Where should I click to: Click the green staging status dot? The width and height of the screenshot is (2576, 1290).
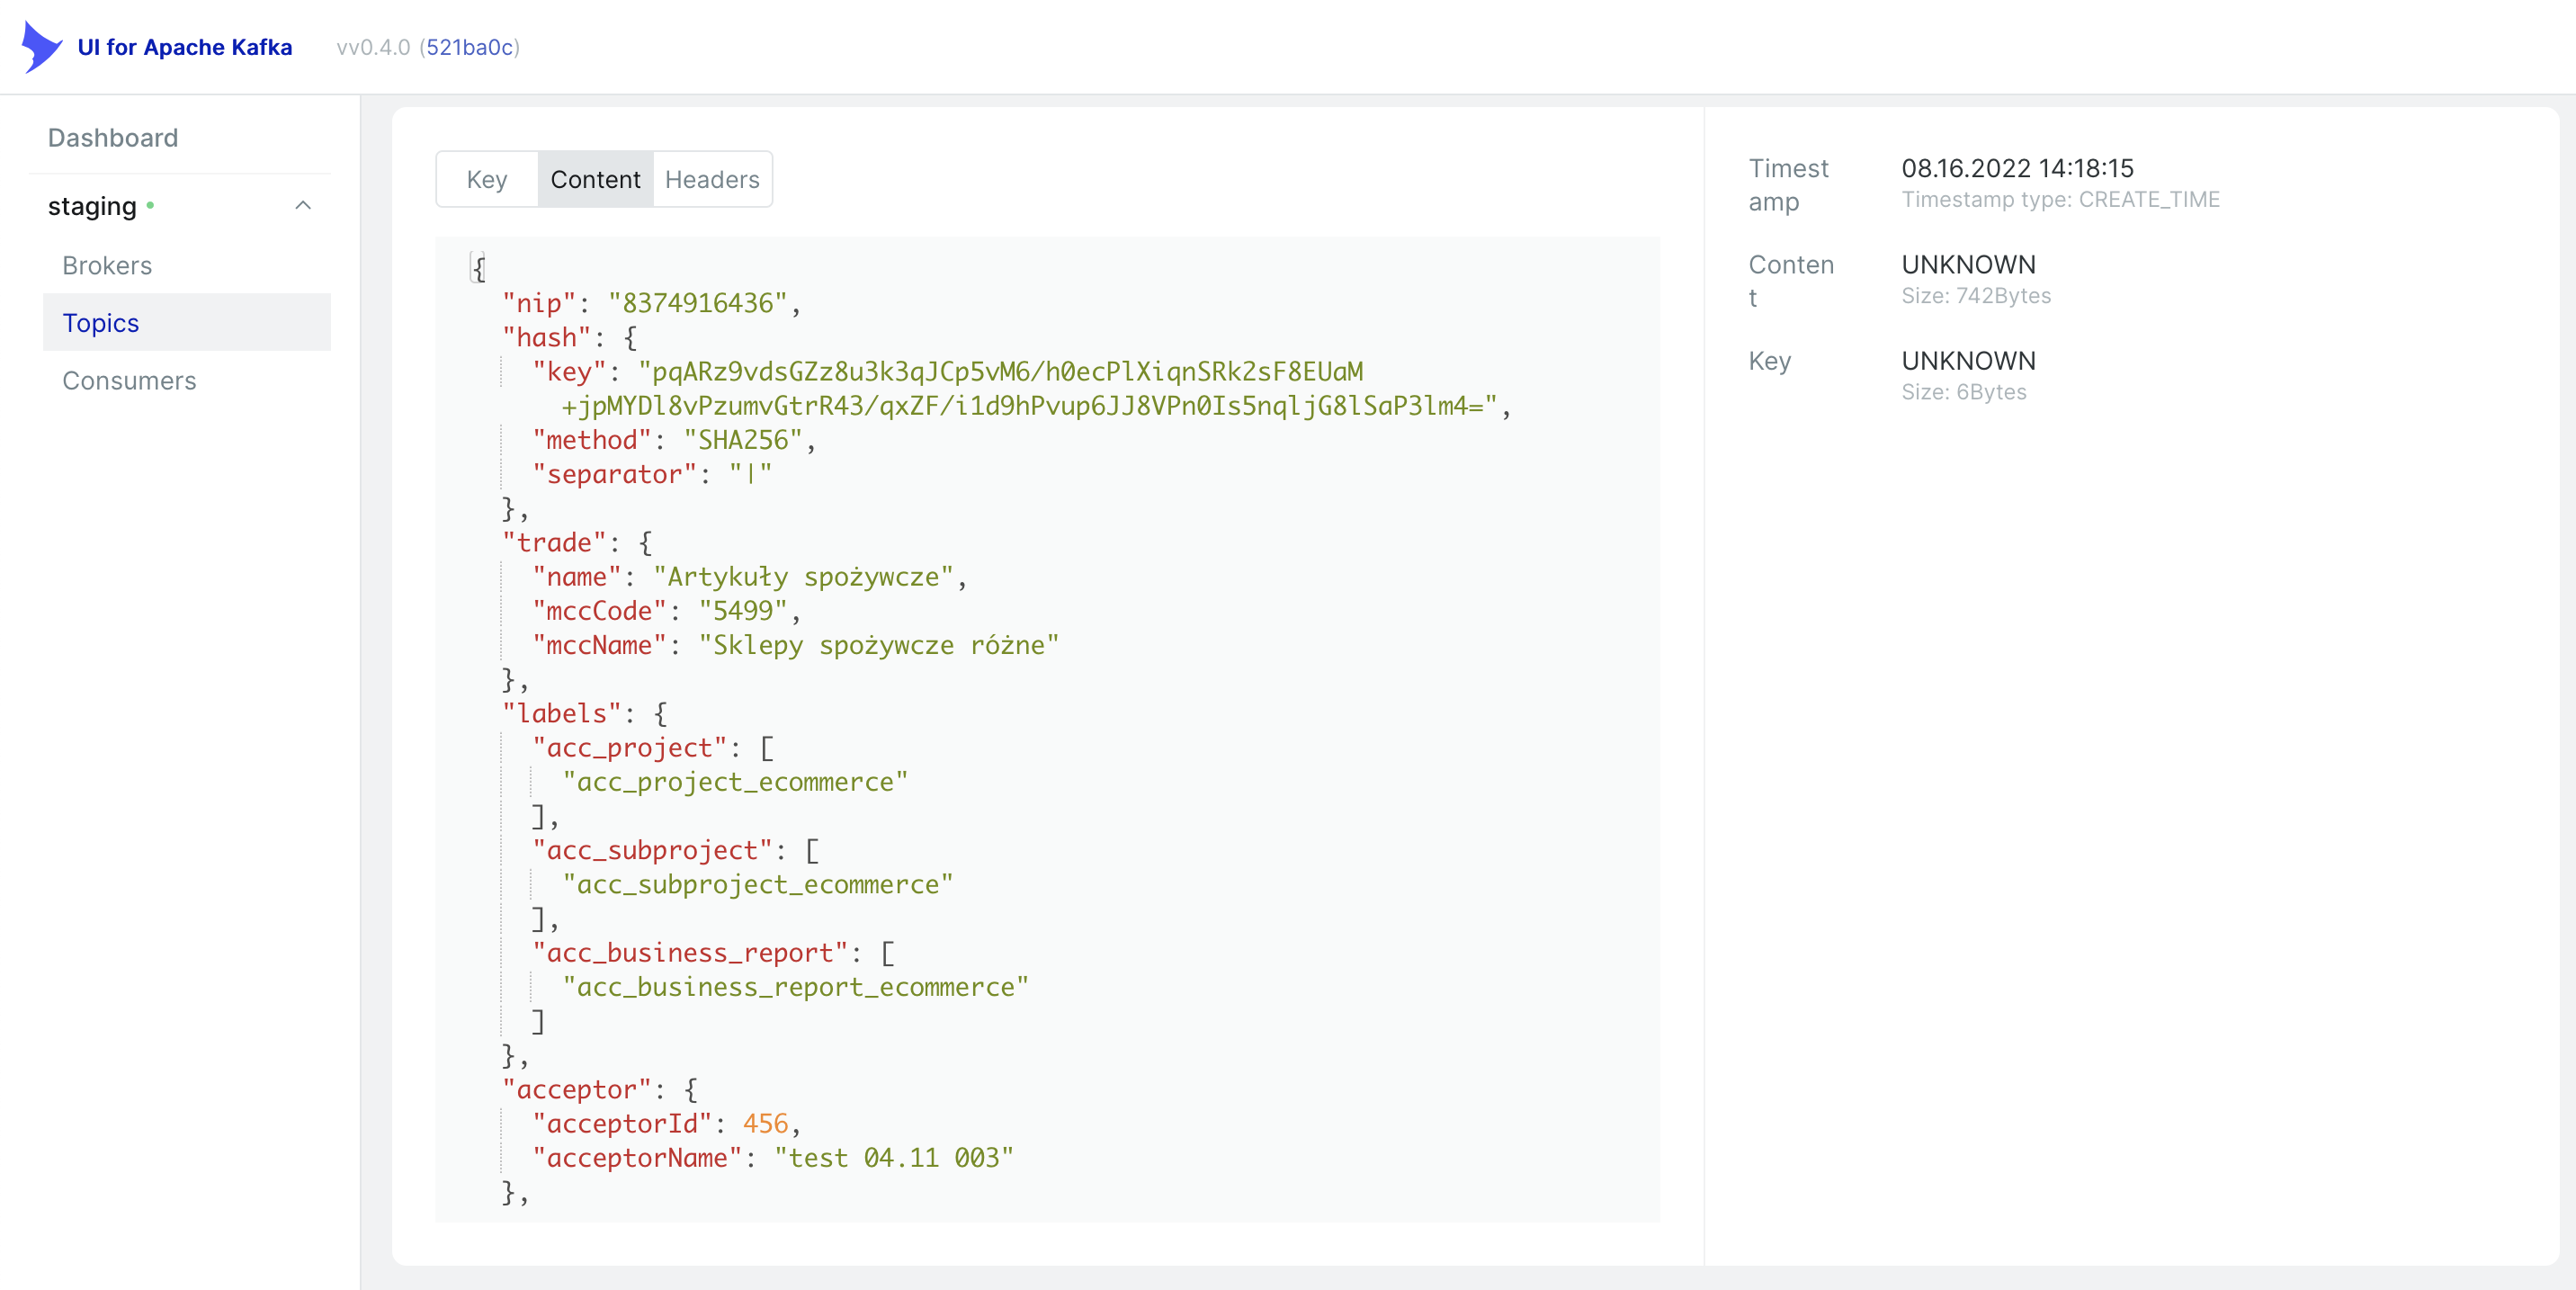point(150,206)
